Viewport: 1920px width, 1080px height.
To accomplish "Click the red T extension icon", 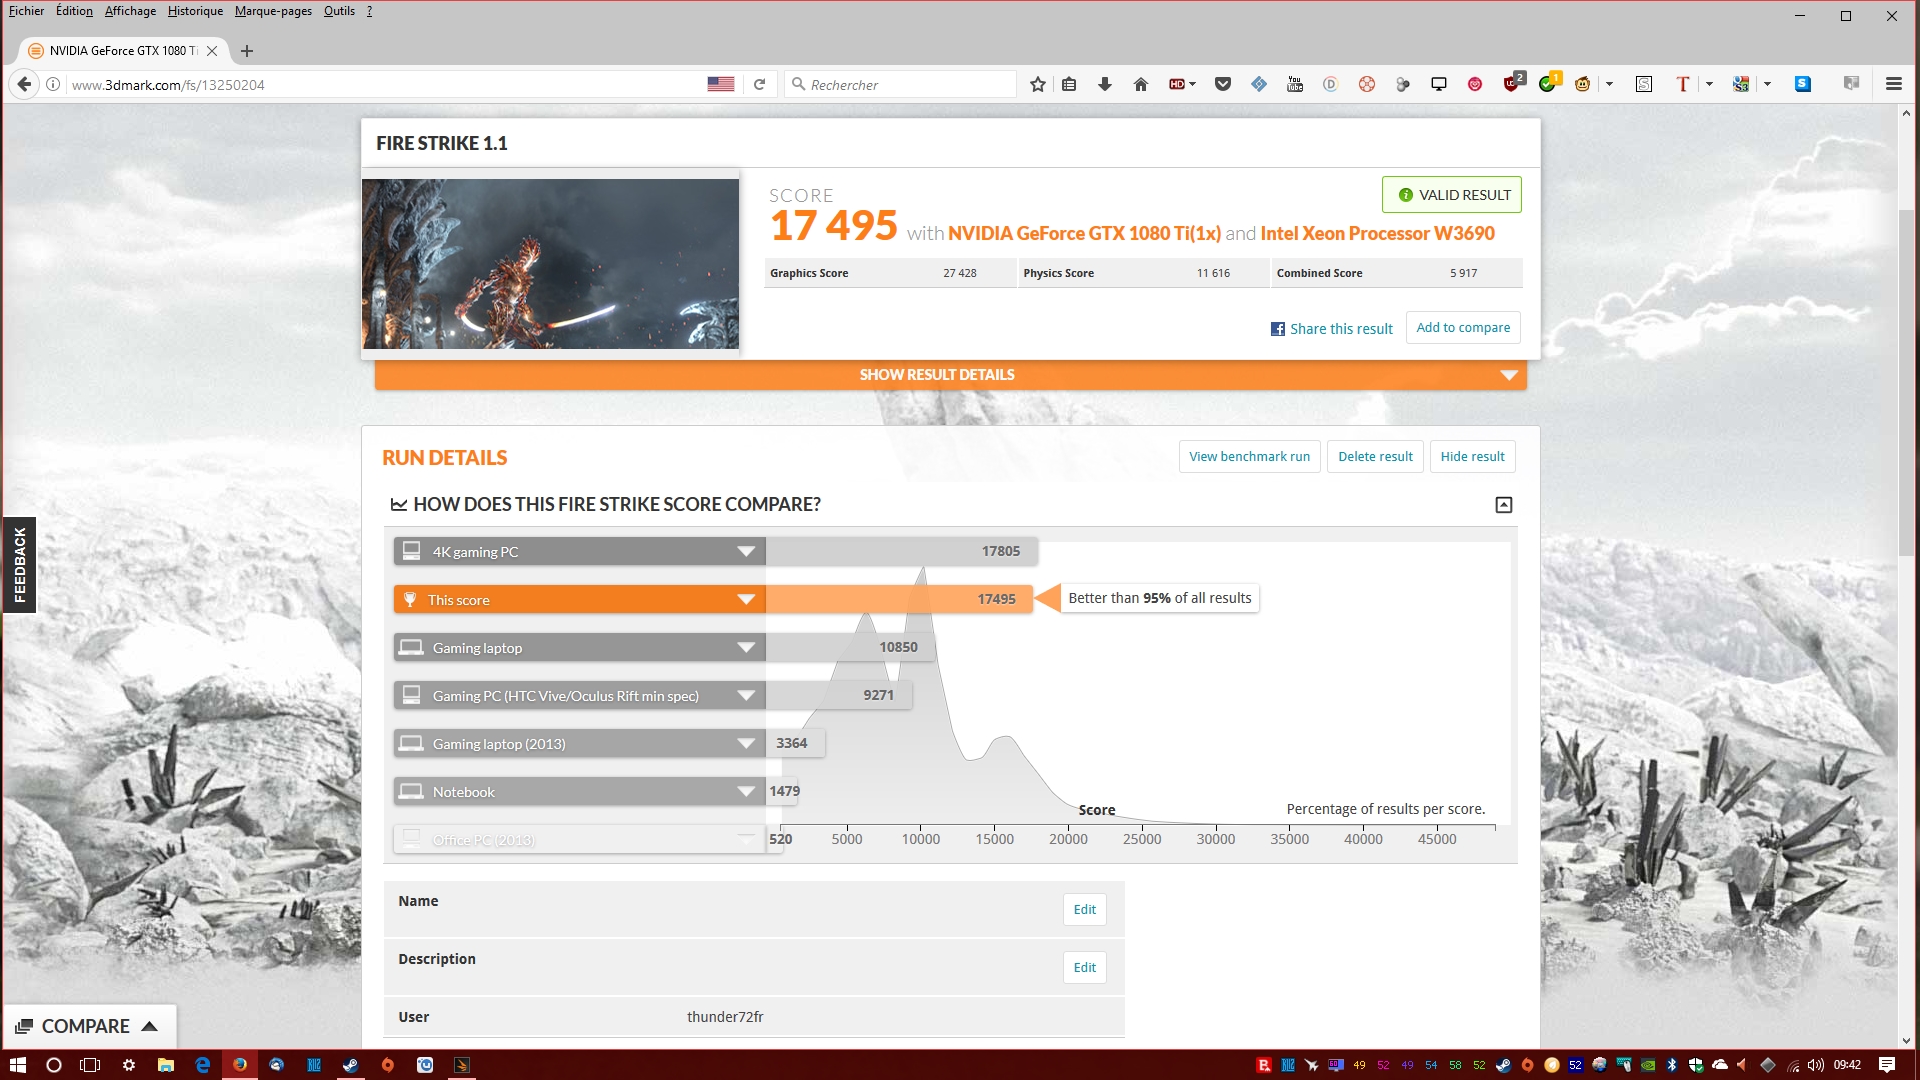I will [1683, 85].
